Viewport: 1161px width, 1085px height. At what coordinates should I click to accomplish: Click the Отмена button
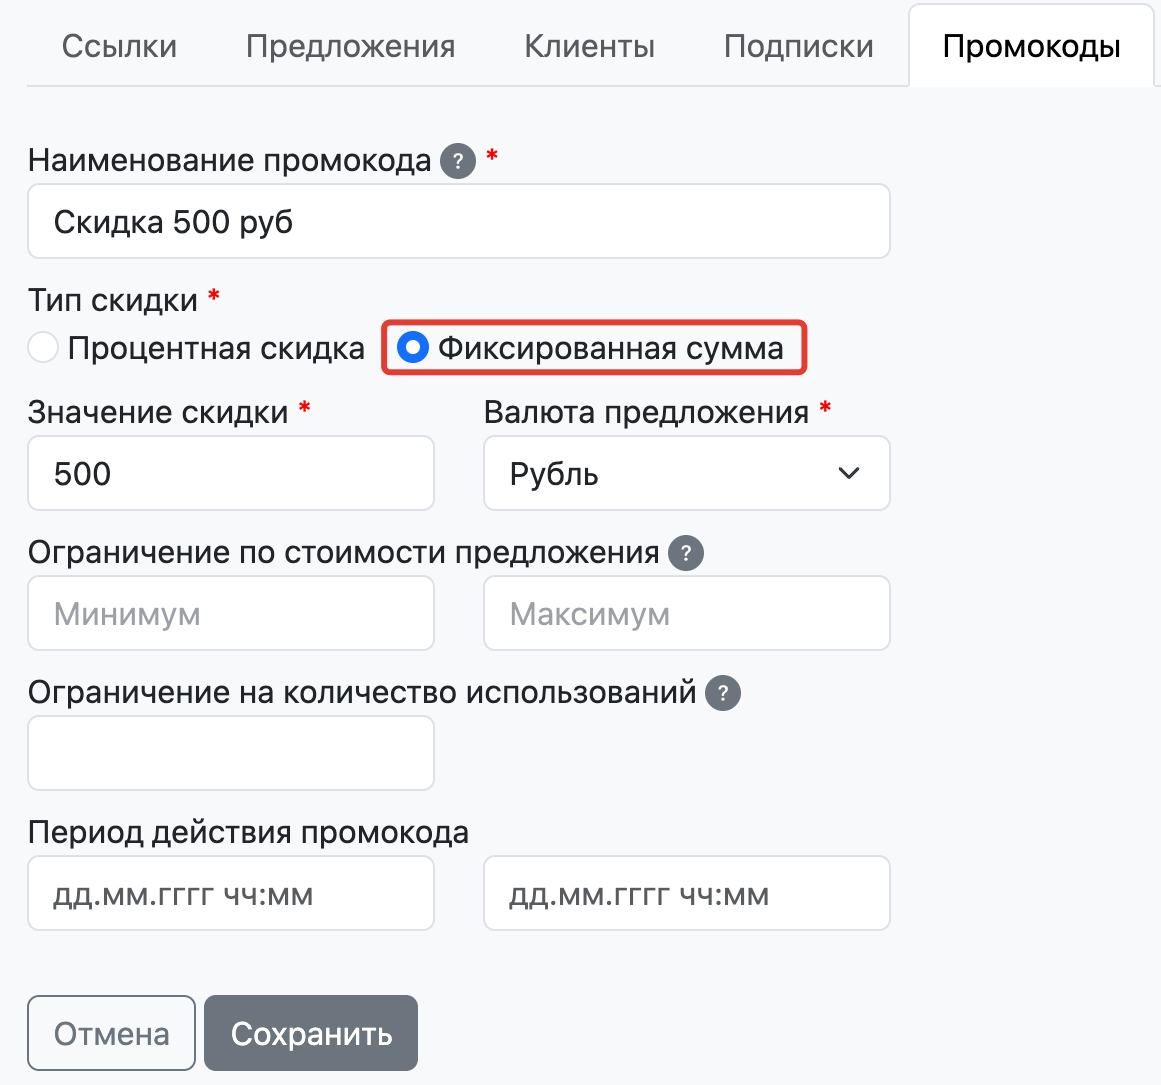(111, 1033)
